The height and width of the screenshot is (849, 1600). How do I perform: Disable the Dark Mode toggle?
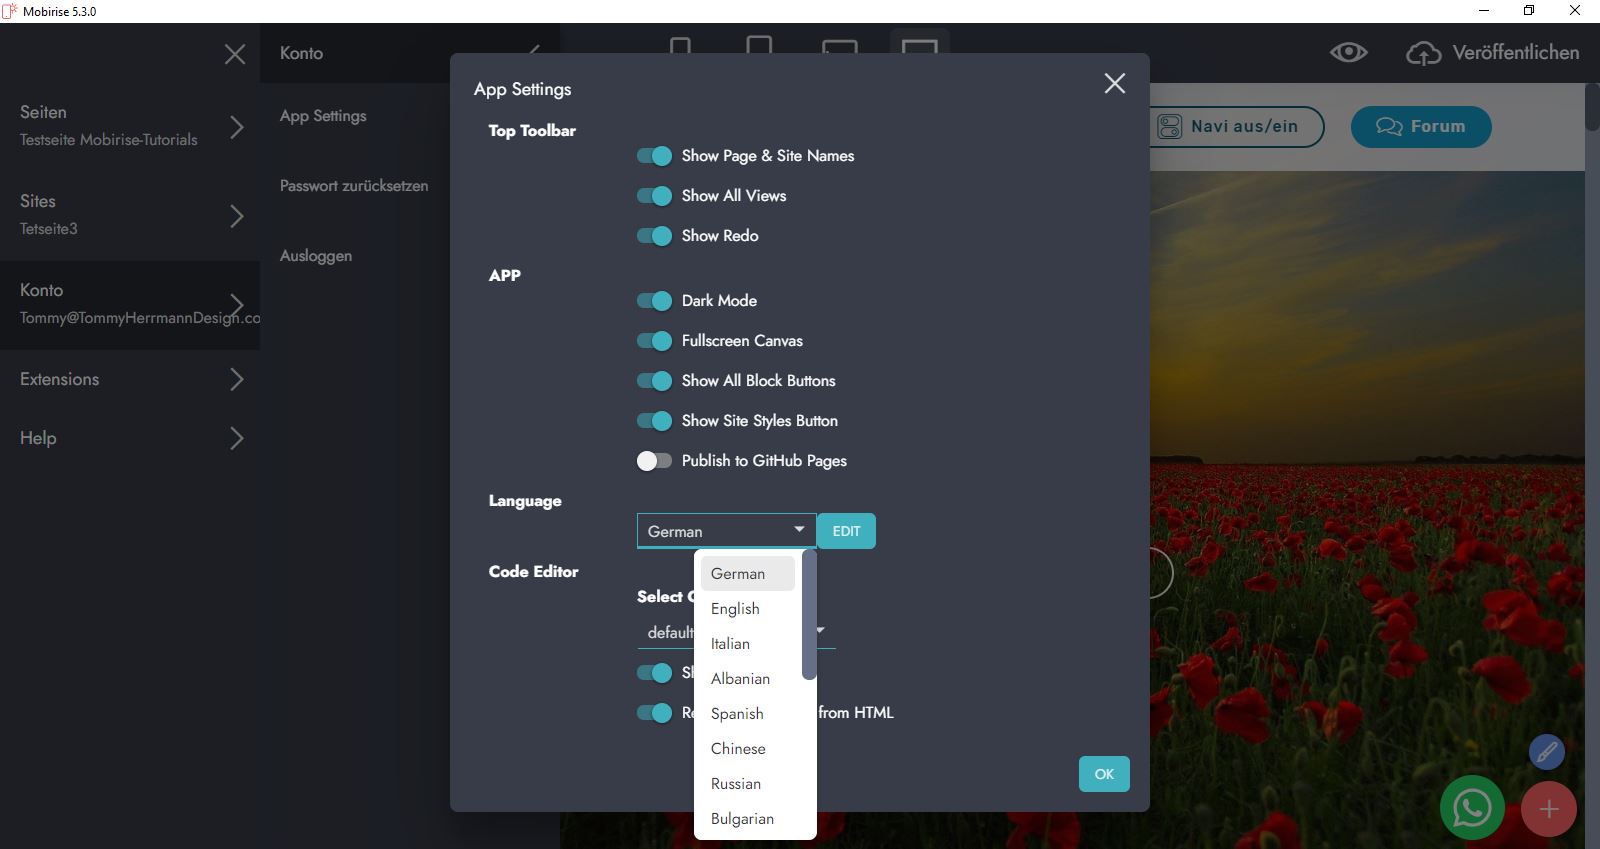pyautogui.click(x=654, y=301)
